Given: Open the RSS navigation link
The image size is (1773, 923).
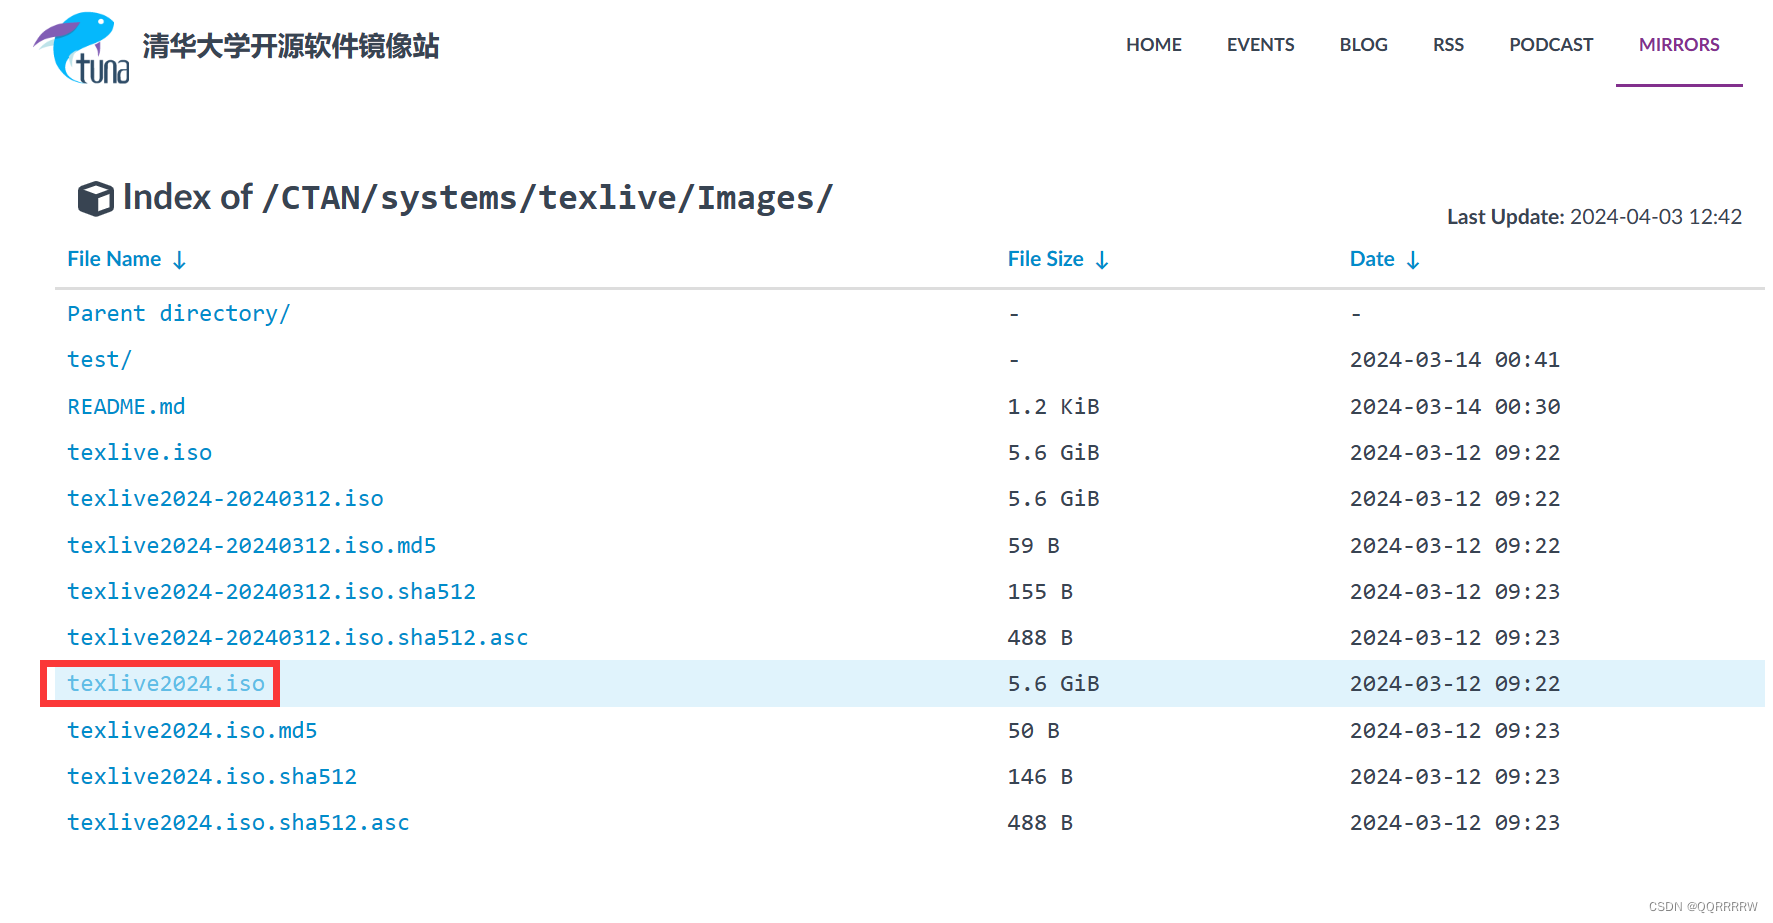Looking at the screenshot, I should tap(1448, 45).
